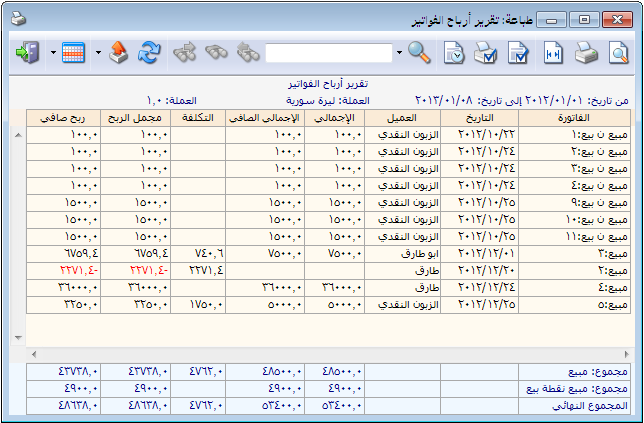Image resolution: width=644 pixels, height=423 pixels.
Task: Click the exit door icon in toolbar
Action: (27, 53)
